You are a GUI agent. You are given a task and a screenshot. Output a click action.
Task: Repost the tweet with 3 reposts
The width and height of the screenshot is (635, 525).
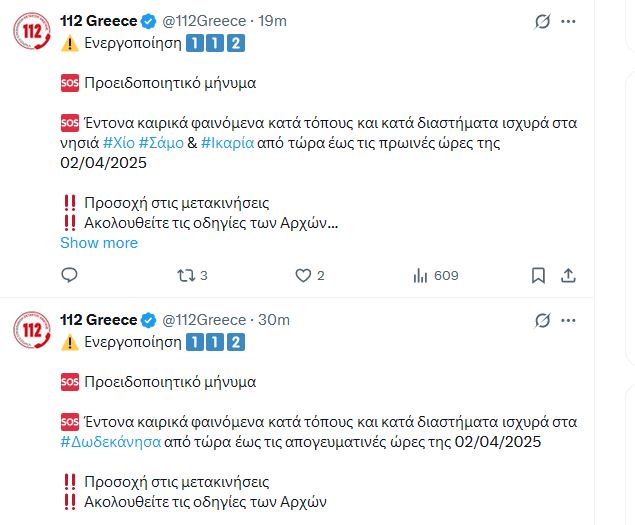click(185, 275)
